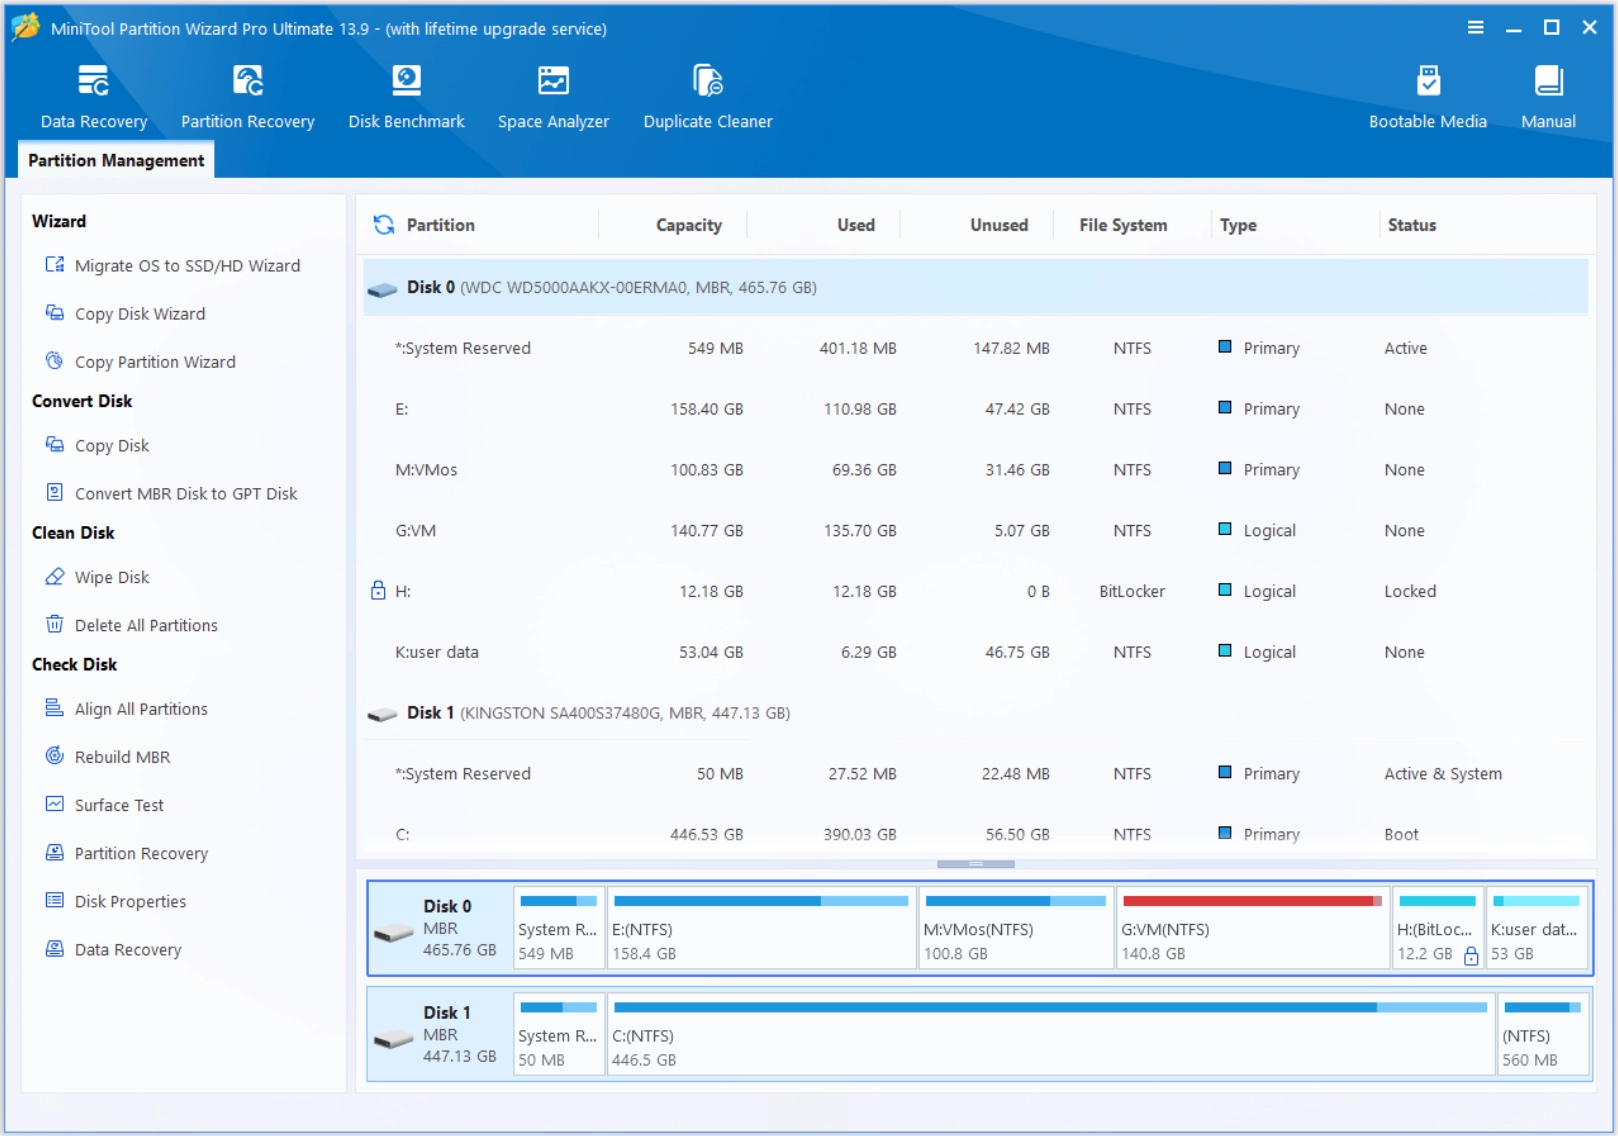Viewport: 1618px width, 1136px height.
Task: Click the Wipe Disk eraser icon
Action: 55,577
